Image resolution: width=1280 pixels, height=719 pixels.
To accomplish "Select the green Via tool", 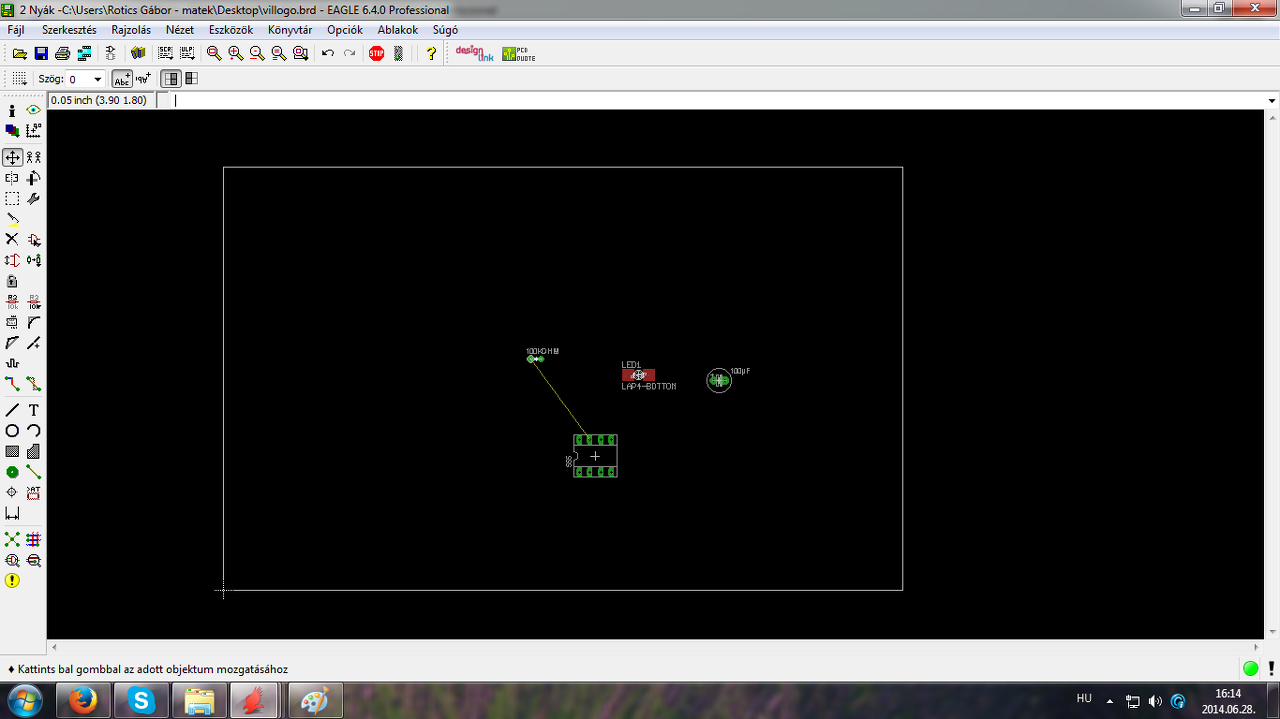I will [12, 472].
